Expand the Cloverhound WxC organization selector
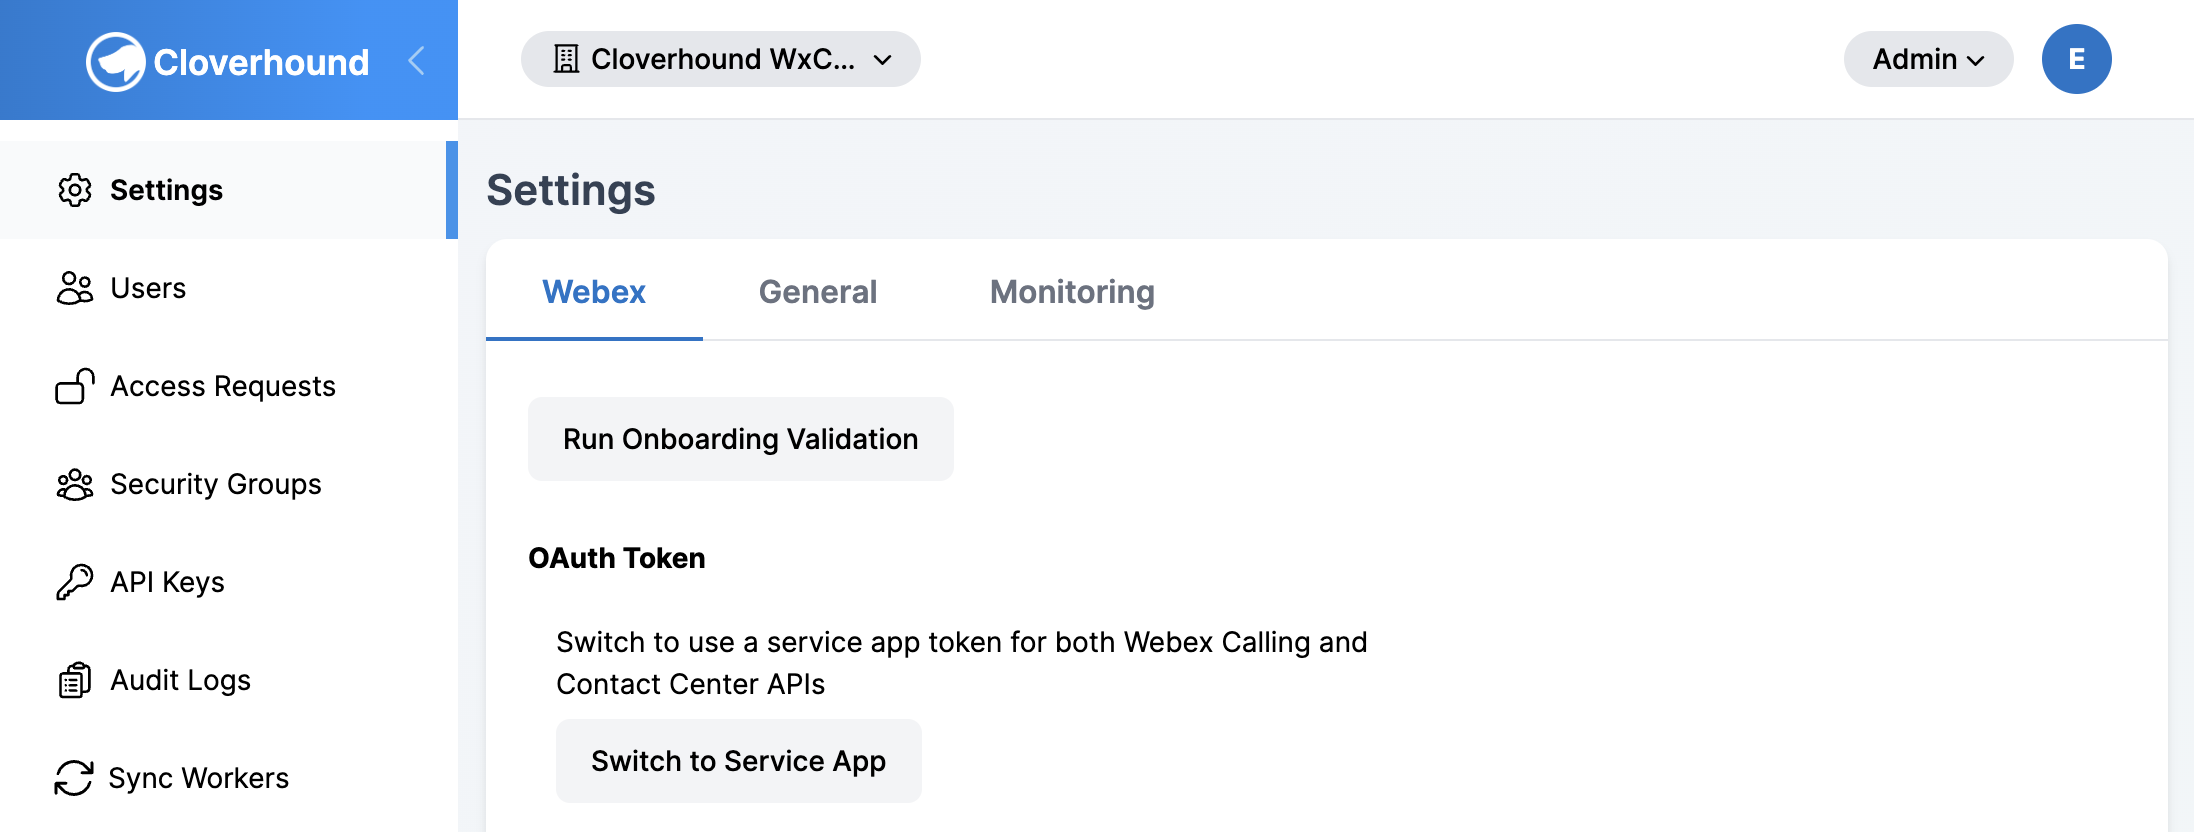Screen dimensions: 2194x832 719,59
